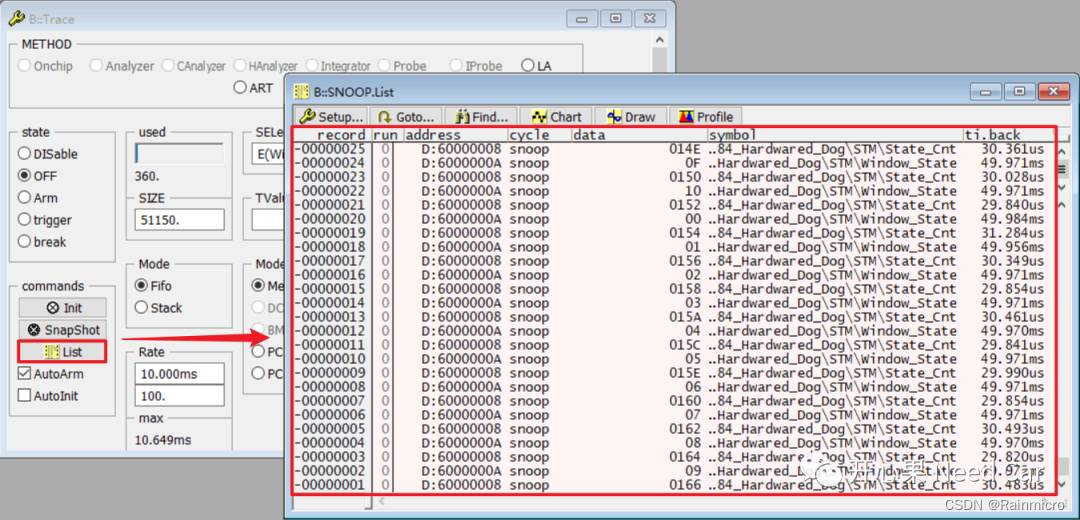This screenshot has height=520, width=1080.
Task: Select record -00000013 row
Action: click(x=673, y=317)
